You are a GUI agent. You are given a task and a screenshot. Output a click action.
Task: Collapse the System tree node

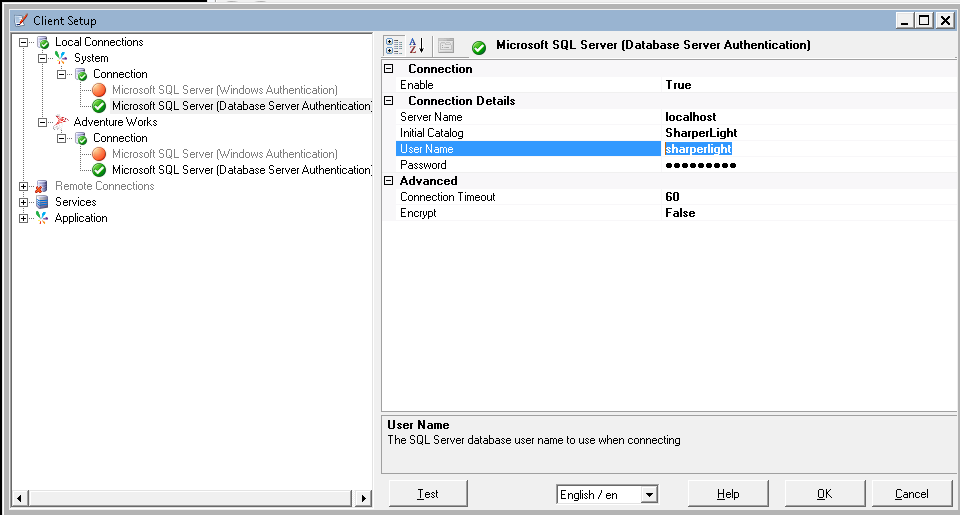click(x=42, y=58)
